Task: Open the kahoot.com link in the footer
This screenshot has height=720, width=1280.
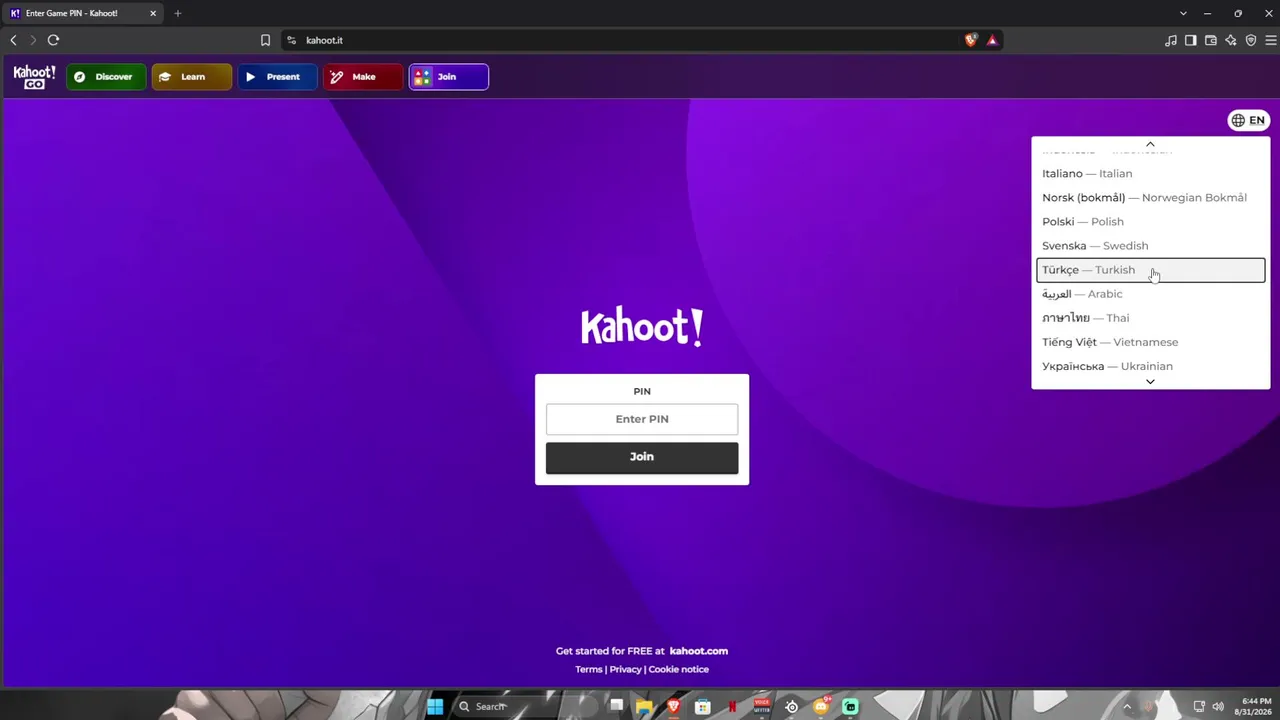Action: [698, 651]
